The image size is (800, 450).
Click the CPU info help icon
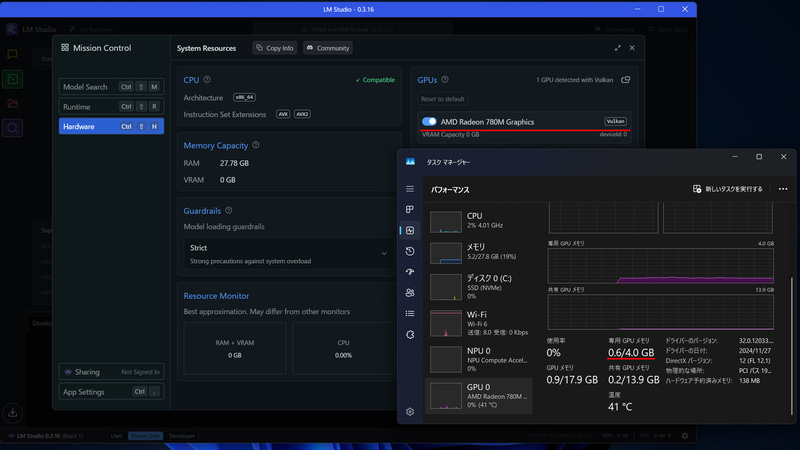207,80
